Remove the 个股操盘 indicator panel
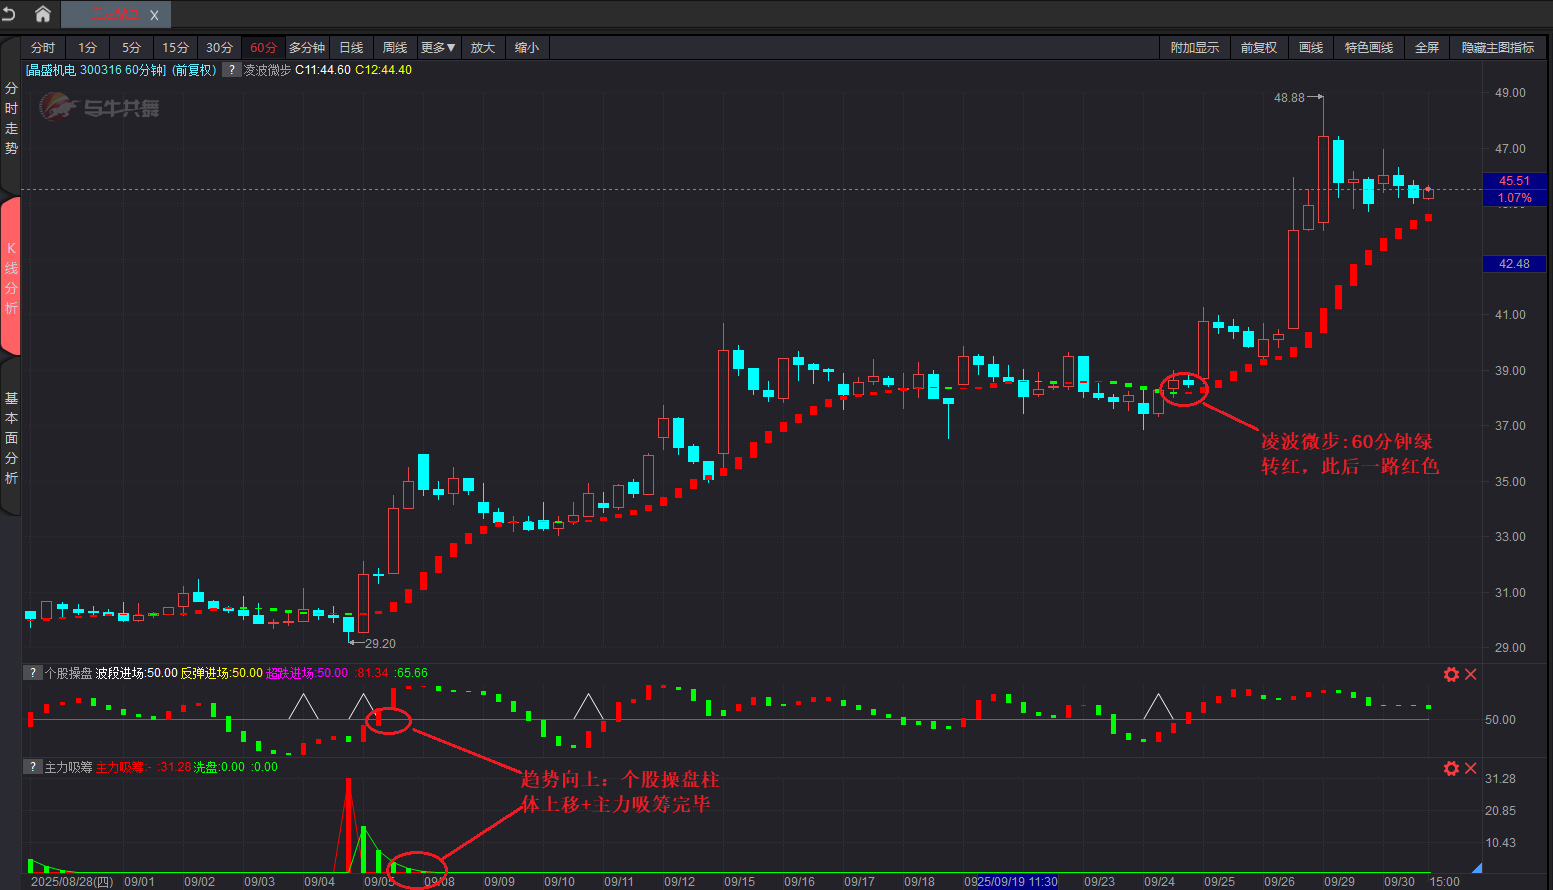This screenshot has width=1553, height=890. tap(1471, 675)
